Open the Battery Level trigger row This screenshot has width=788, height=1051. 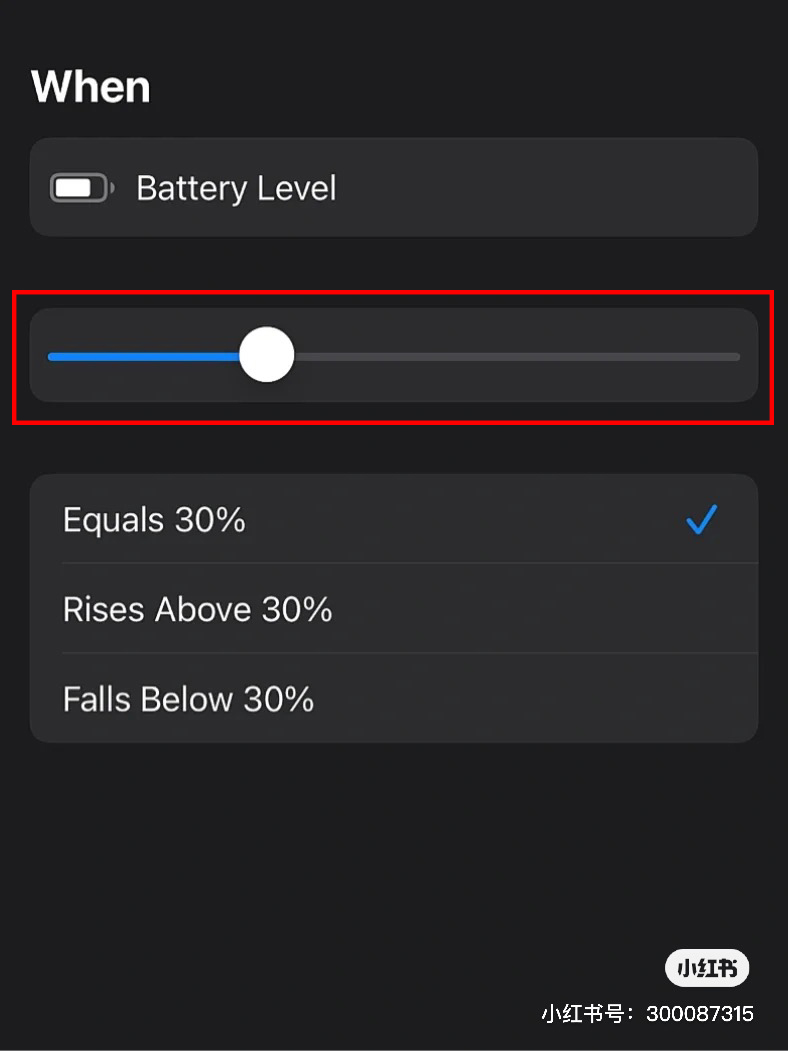pyautogui.click(x=393, y=187)
